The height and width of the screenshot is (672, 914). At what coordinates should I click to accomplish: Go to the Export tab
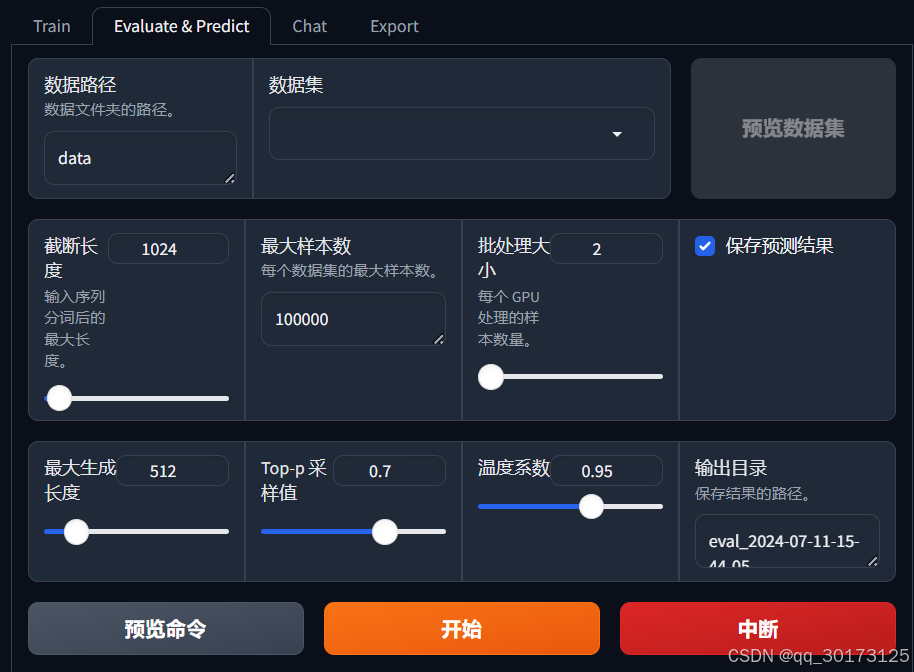coord(394,26)
